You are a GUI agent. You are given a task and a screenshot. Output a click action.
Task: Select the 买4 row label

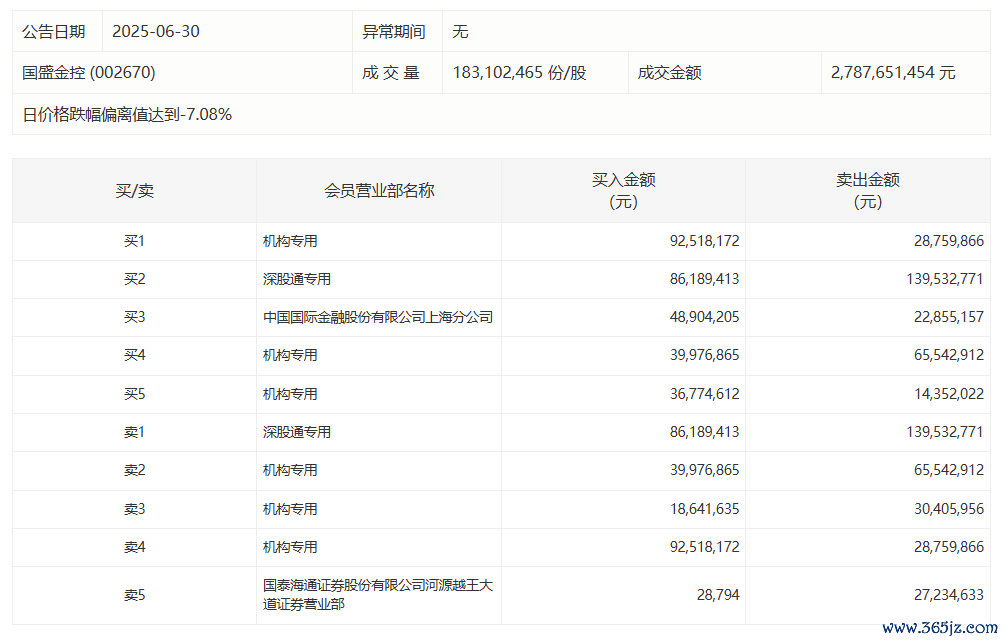tap(135, 355)
